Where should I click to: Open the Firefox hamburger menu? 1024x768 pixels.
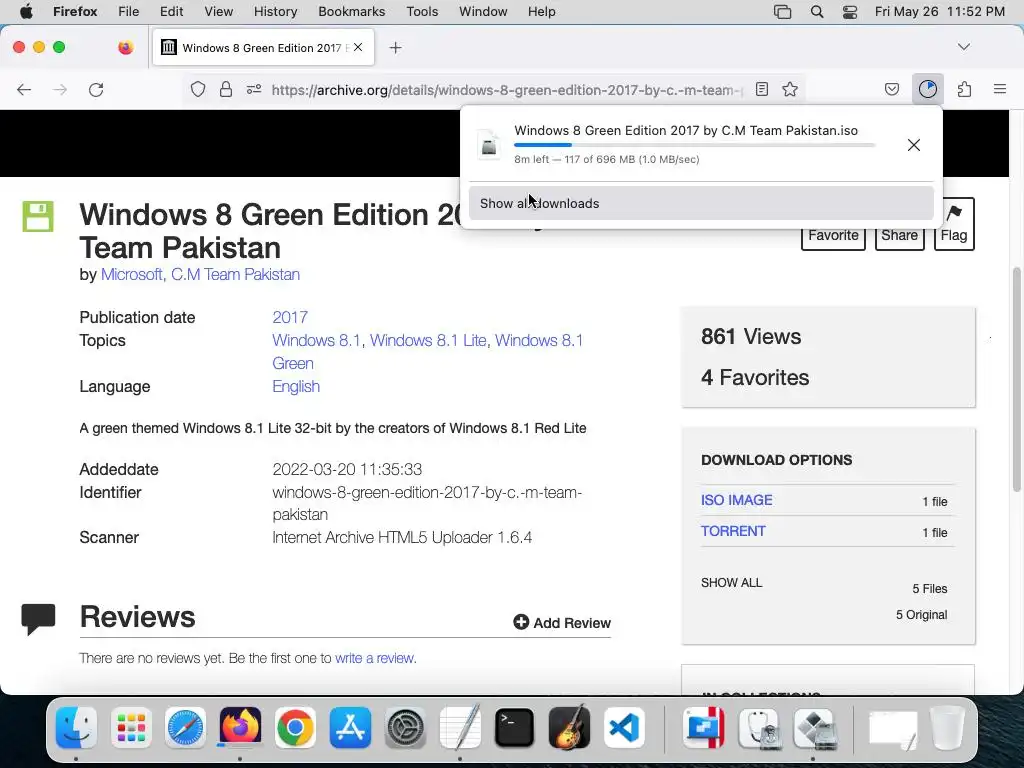(1000, 89)
